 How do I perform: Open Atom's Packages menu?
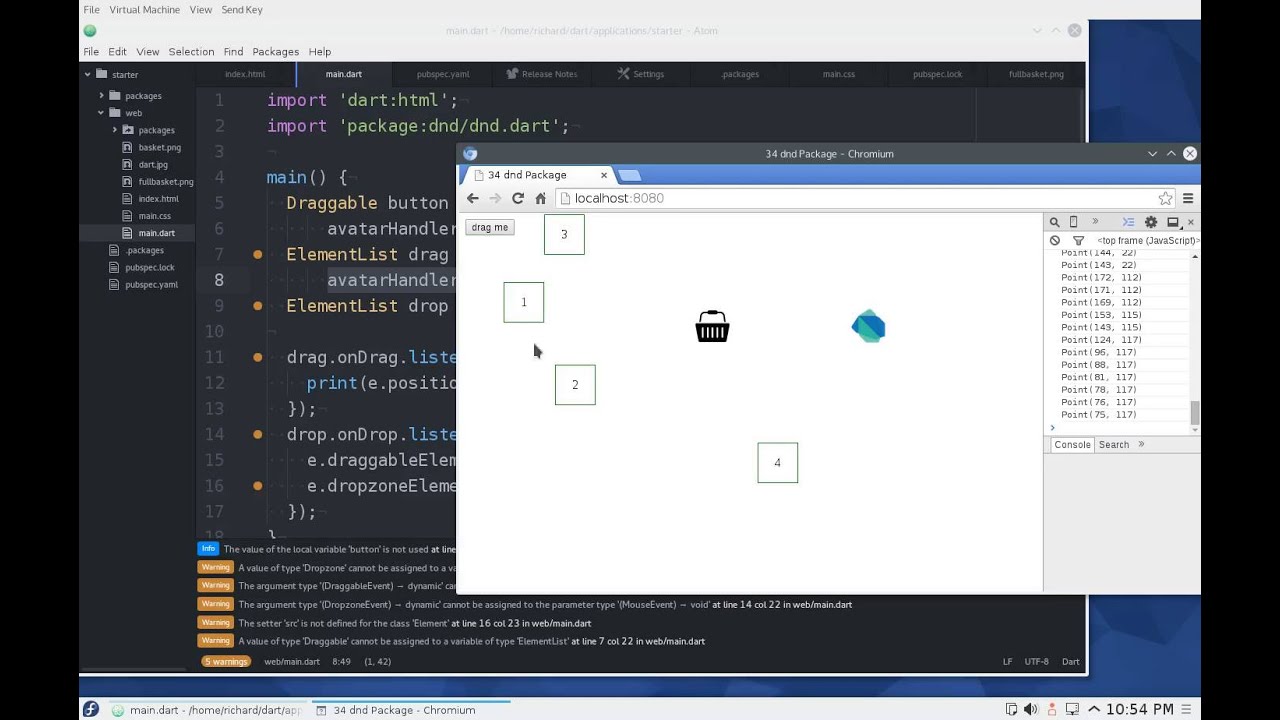pos(275,51)
